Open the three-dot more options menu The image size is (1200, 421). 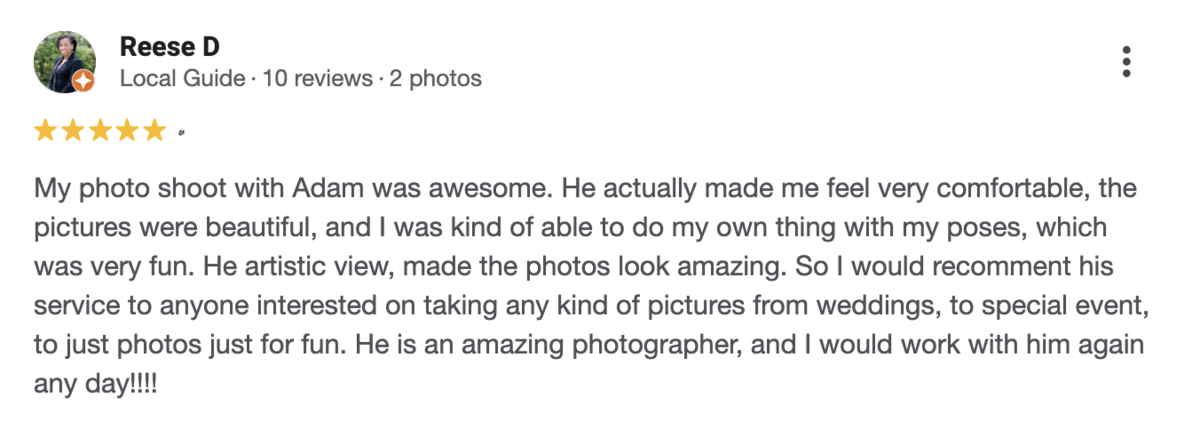(x=1126, y=62)
